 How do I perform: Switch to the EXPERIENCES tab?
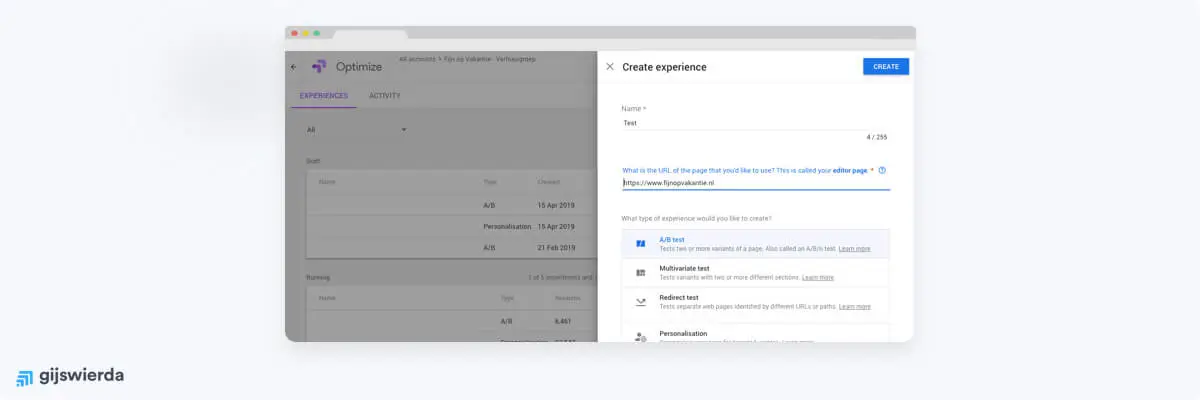324,96
